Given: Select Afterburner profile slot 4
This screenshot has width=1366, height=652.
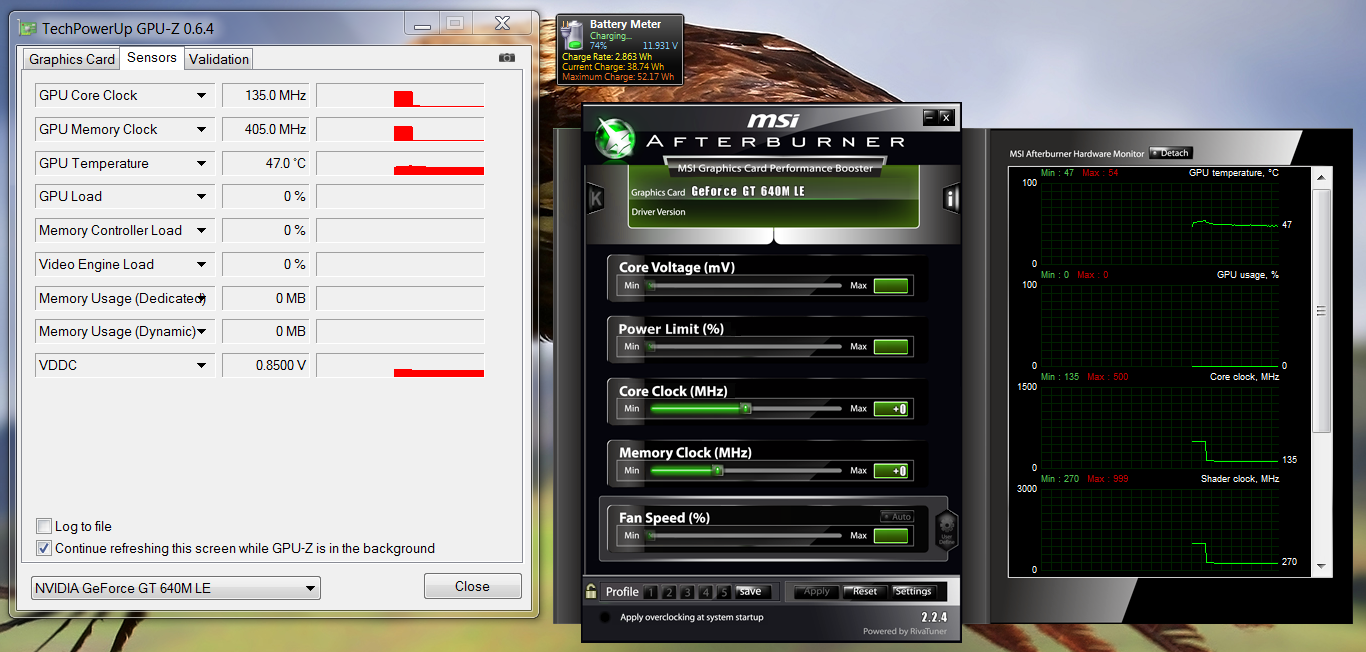Looking at the screenshot, I should (707, 592).
